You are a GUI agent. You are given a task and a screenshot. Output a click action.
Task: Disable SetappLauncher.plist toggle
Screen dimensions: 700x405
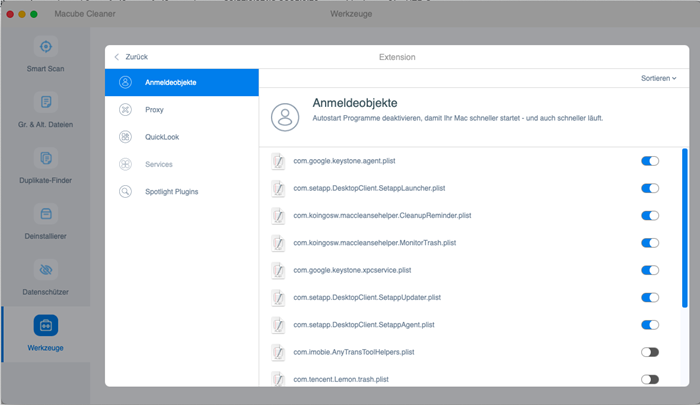(650, 188)
